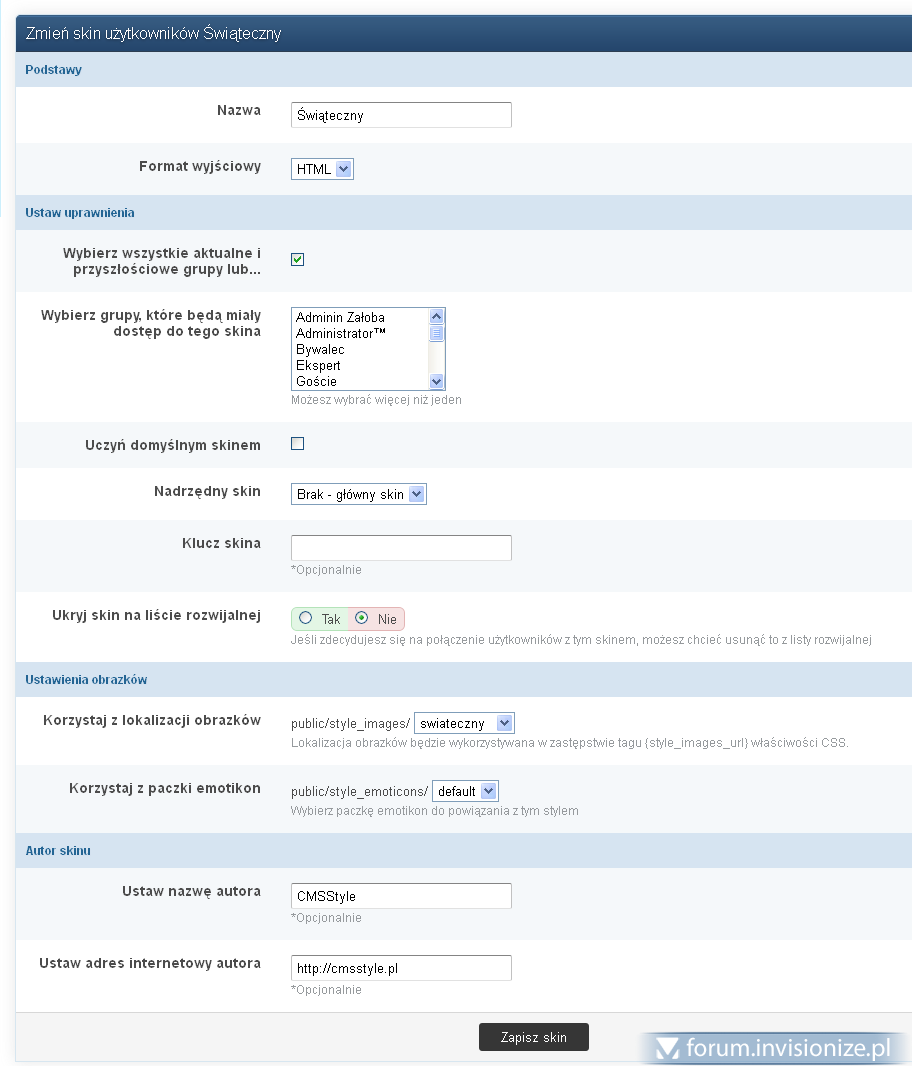912x1066 pixels.
Task: Expand the Nadrzędny skin dropdown
Action: (358, 494)
